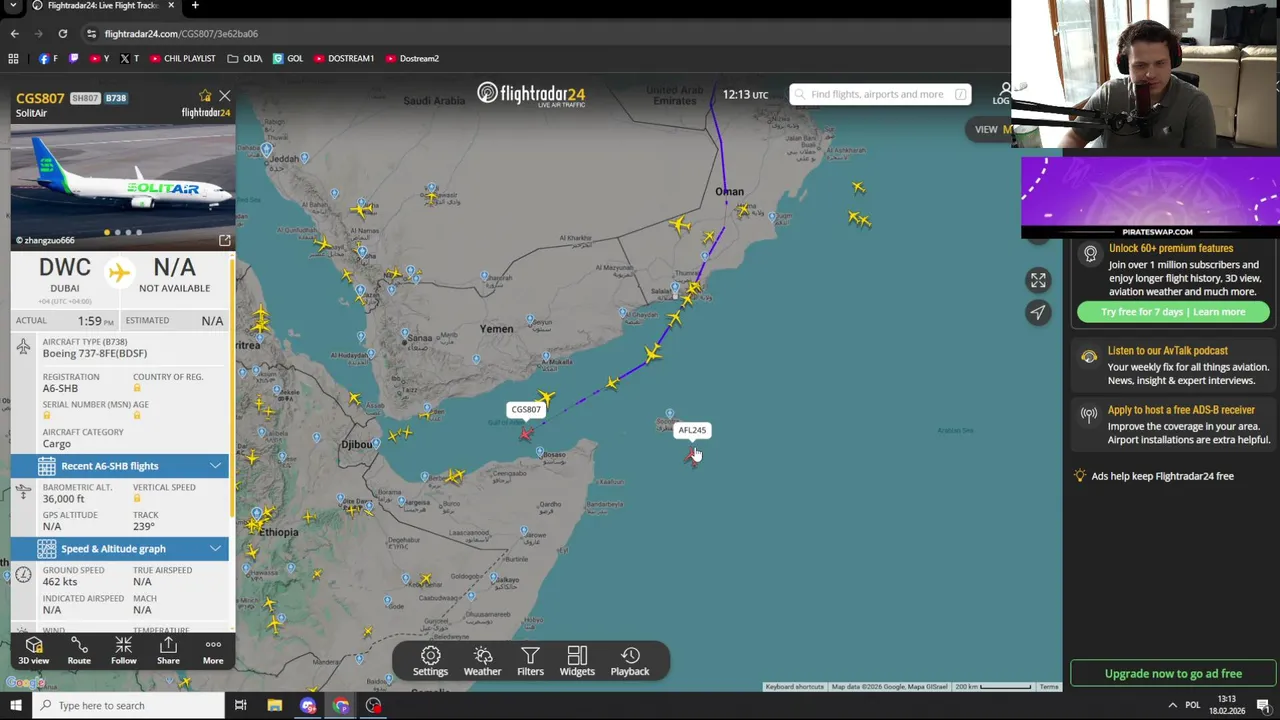
Task: Select the CGS807 aircraft on map
Action: pos(526,433)
